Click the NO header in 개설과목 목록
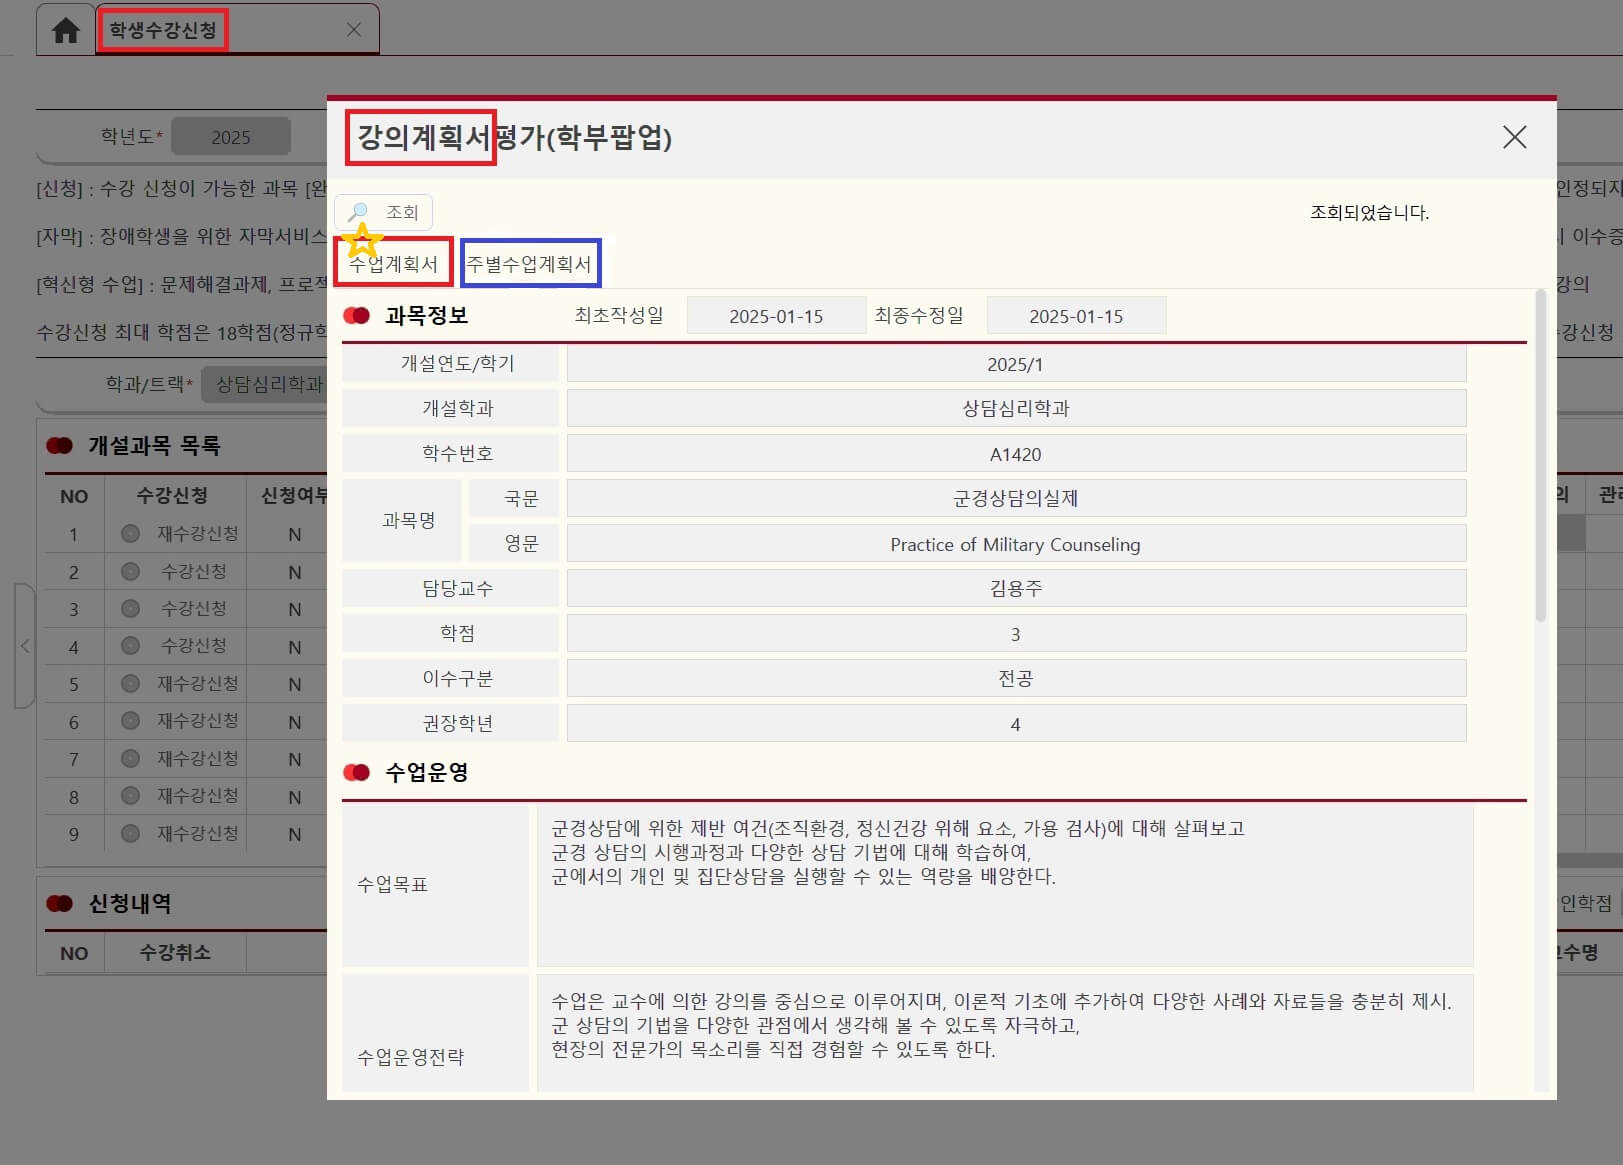 pos(74,496)
